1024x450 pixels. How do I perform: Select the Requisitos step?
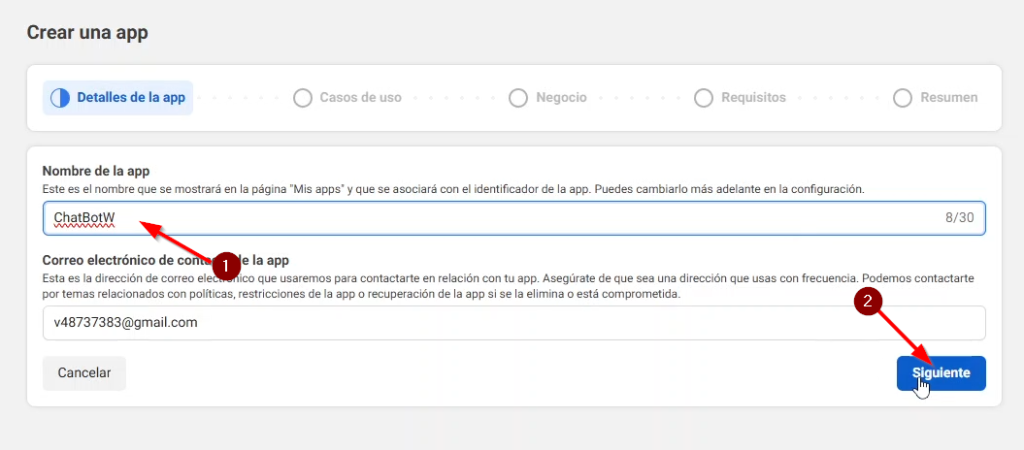(x=740, y=98)
